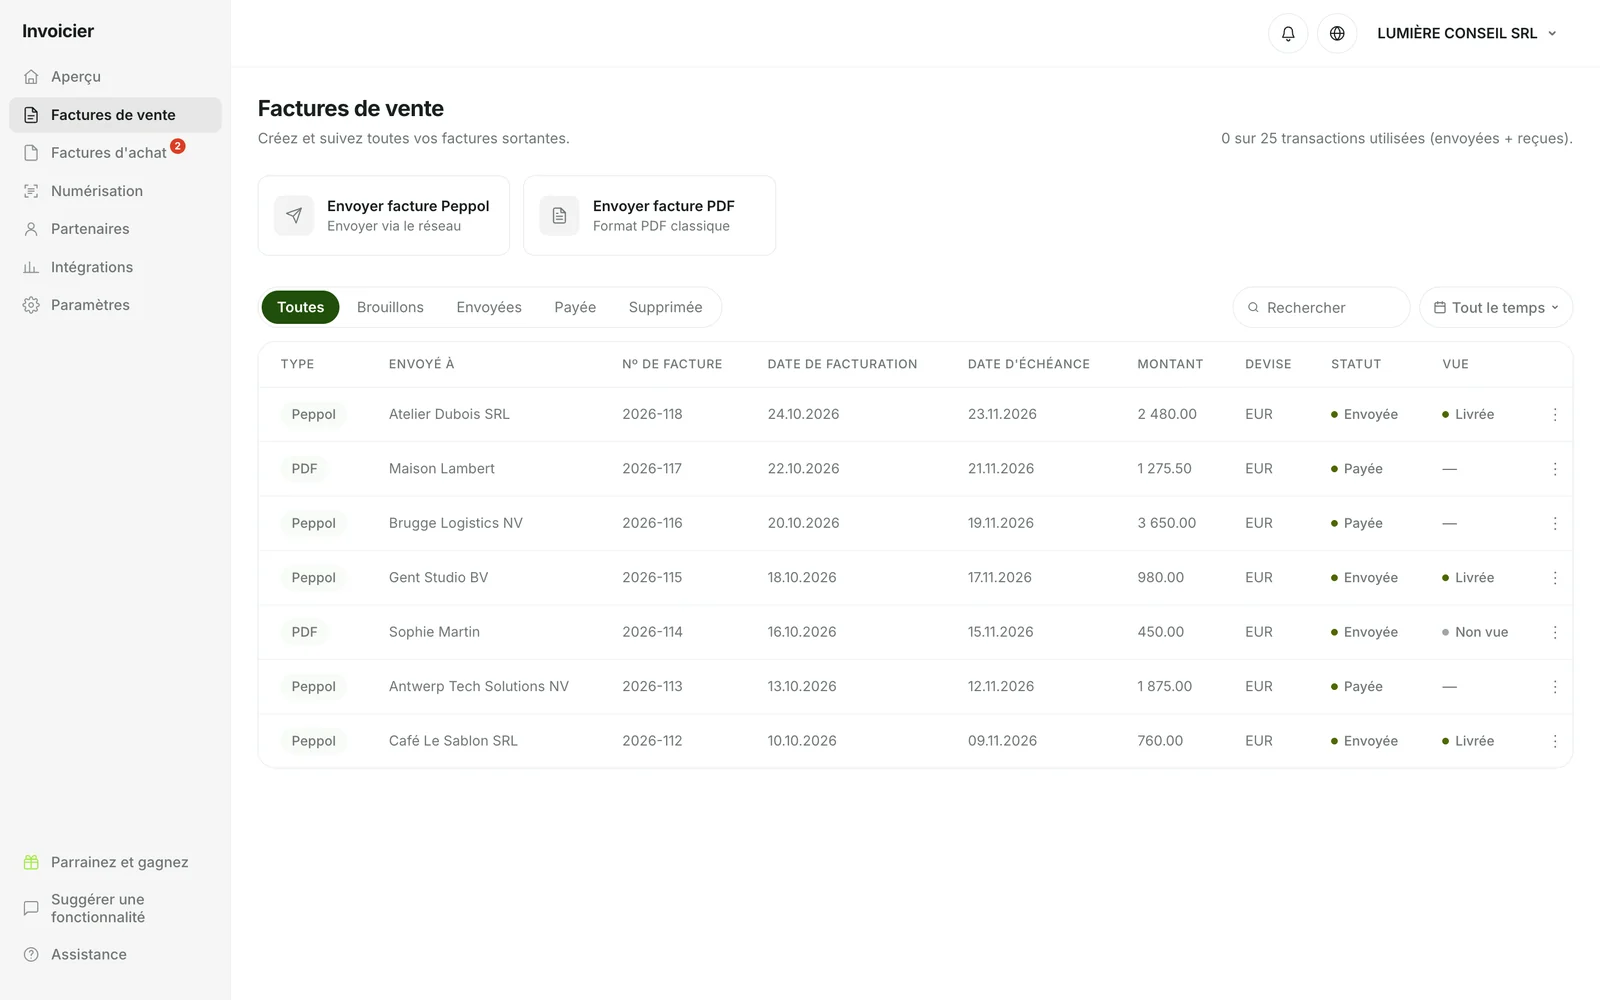Screen dimensions: 1600x1000
Task: Open row menu for Café Le Sablon SRL
Action: pos(1555,741)
